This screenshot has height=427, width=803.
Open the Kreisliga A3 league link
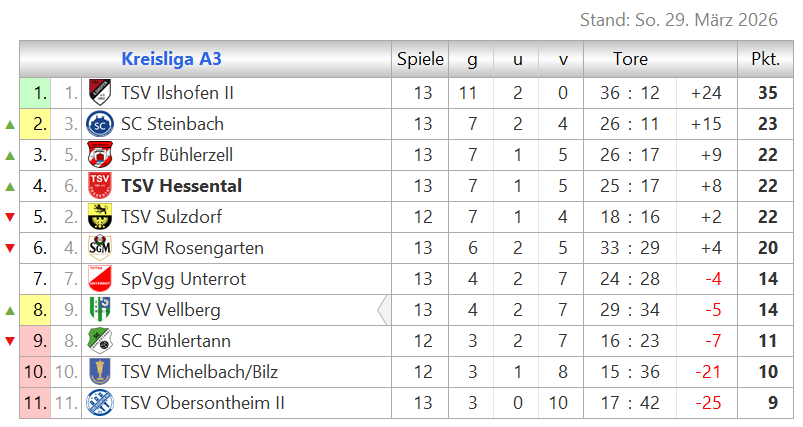(171, 59)
